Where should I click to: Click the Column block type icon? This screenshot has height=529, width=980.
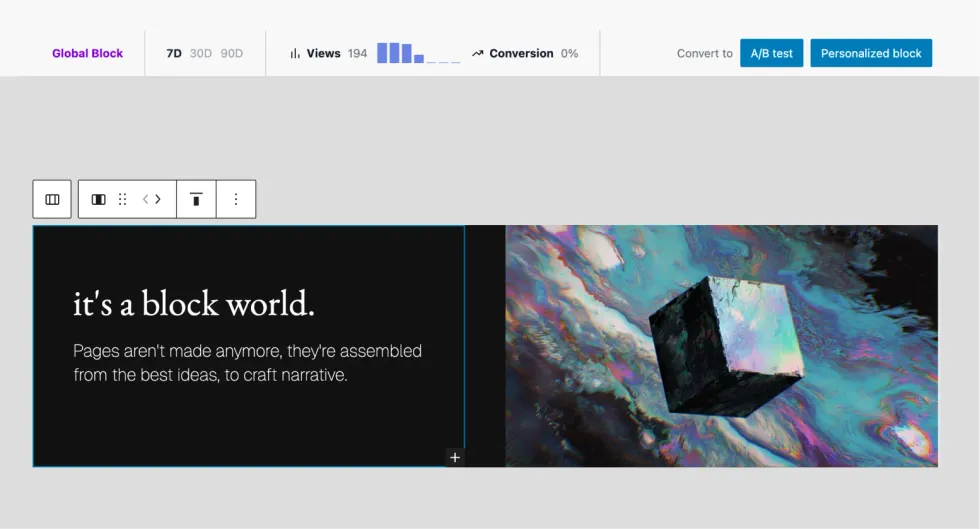[x=98, y=199]
